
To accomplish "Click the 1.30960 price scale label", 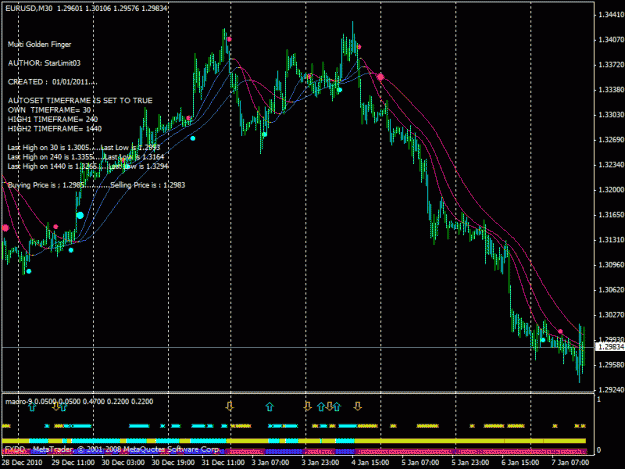I will coord(611,265).
